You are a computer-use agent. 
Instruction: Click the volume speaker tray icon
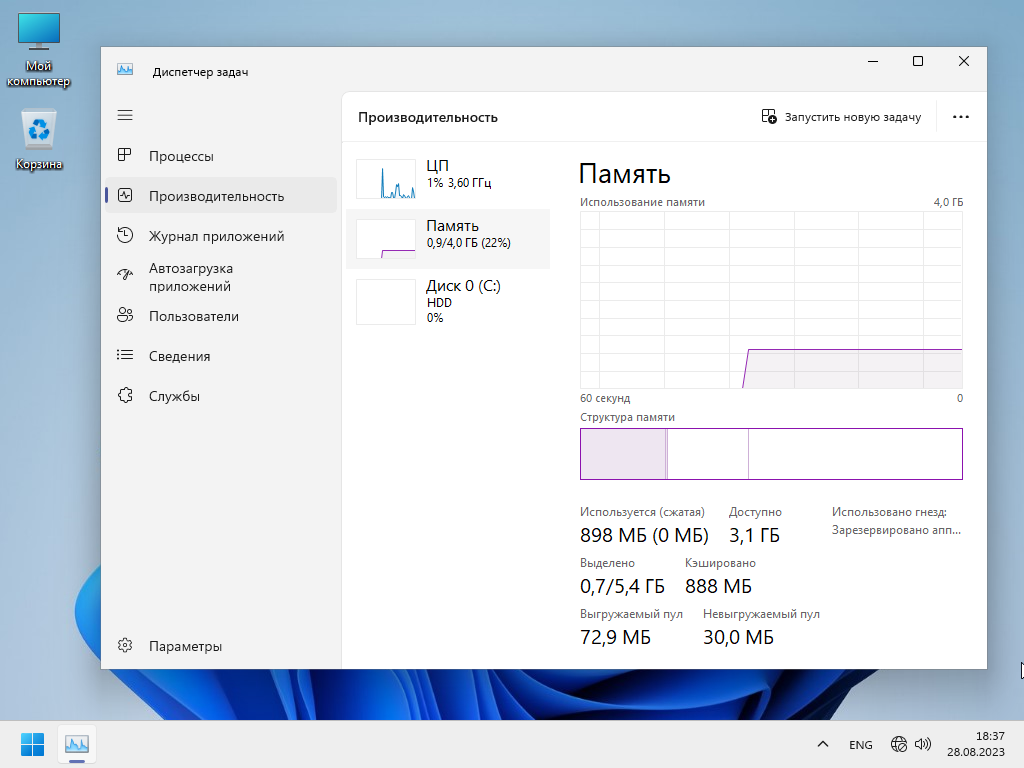coord(923,744)
